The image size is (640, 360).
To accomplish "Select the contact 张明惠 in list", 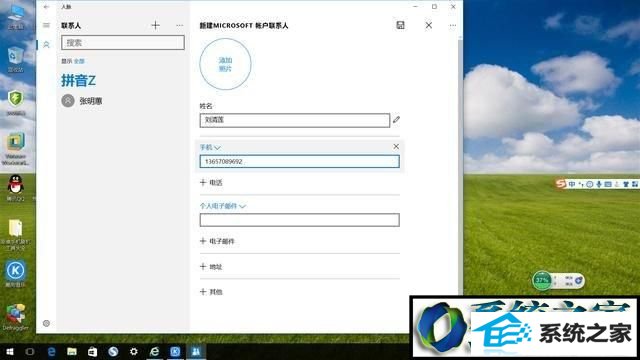I will click(x=122, y=101).
